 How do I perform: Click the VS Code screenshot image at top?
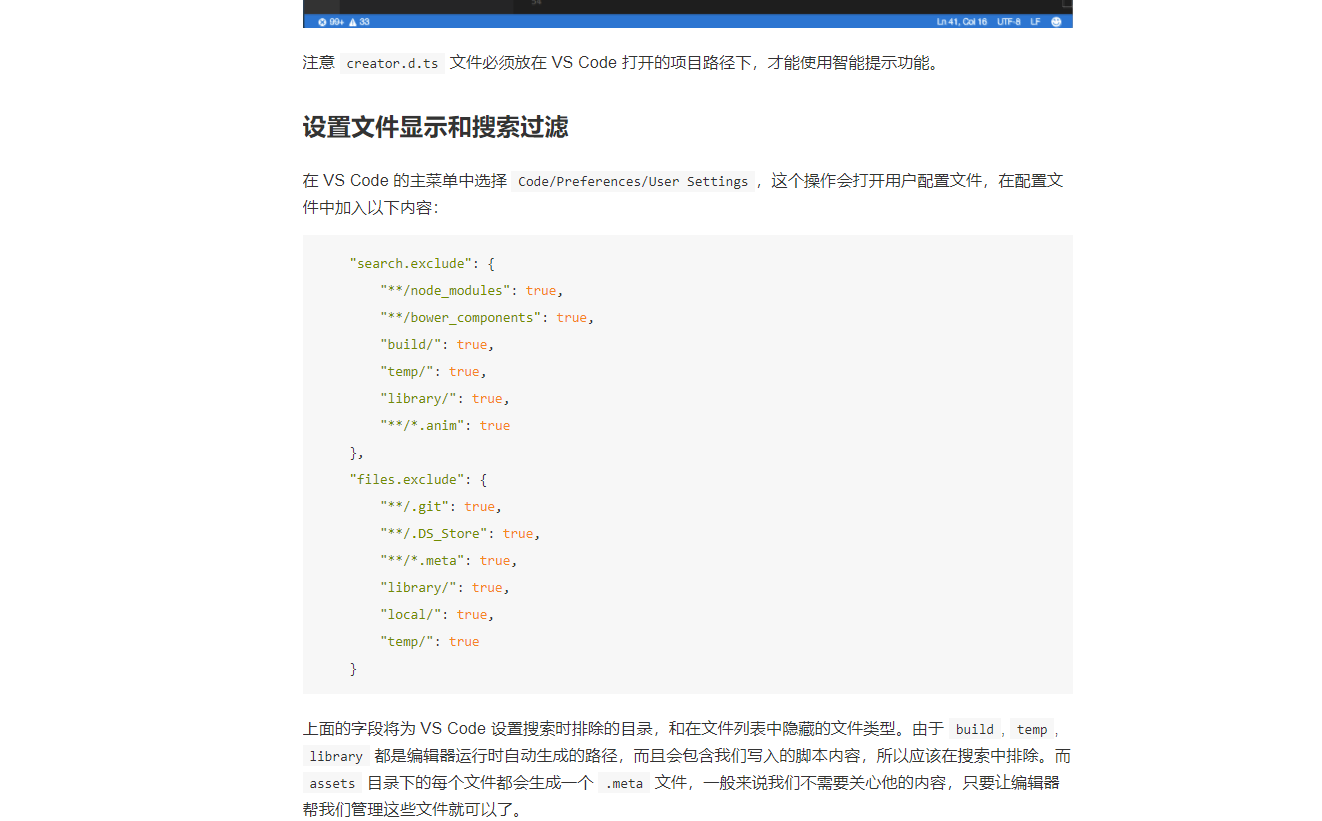click(x=688, y=14)
